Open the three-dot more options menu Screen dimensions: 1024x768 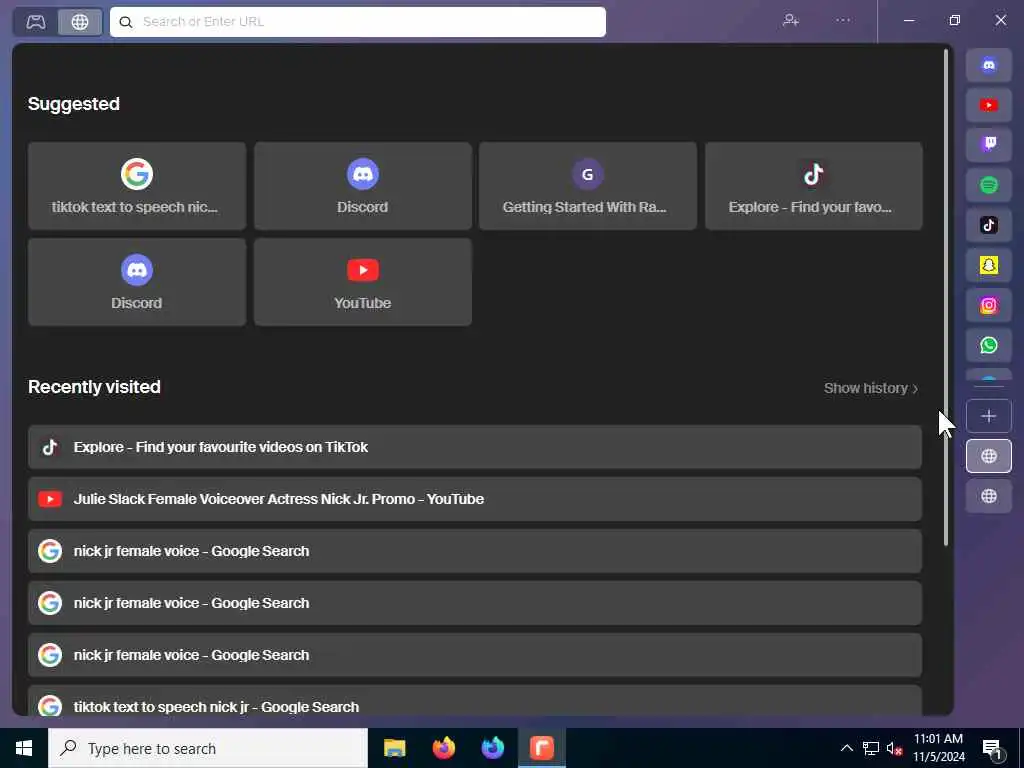(843, 20)
